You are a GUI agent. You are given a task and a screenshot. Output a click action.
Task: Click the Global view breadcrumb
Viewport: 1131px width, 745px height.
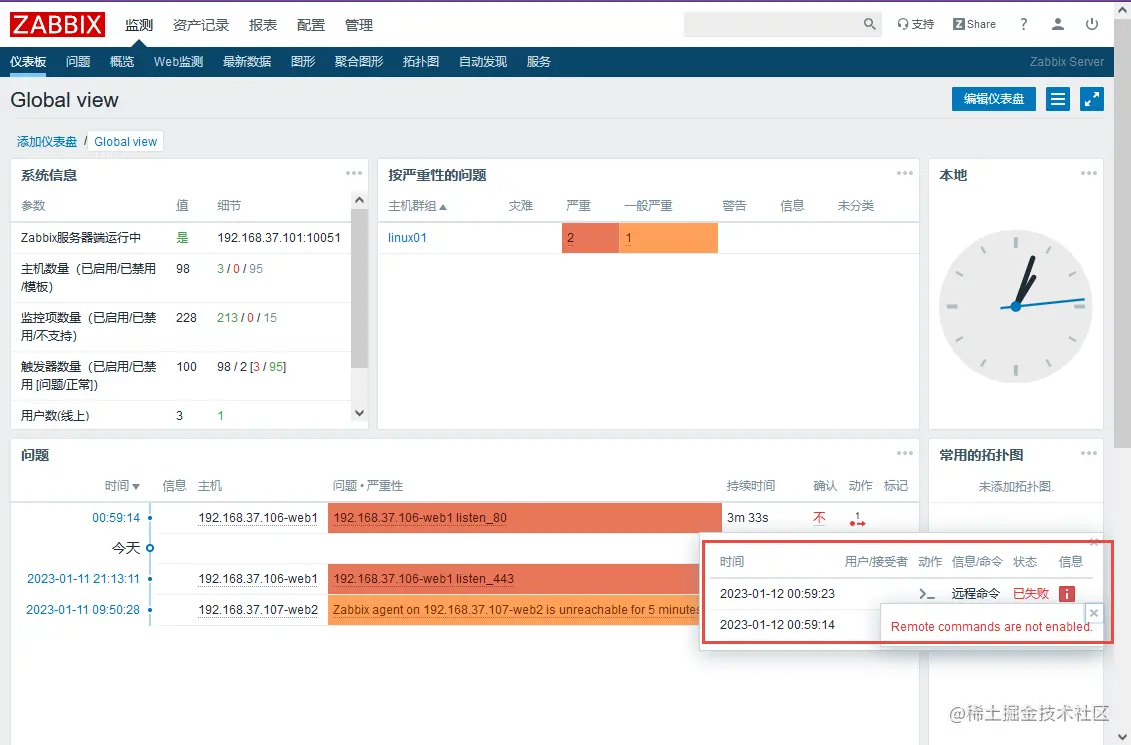(126, 141)
